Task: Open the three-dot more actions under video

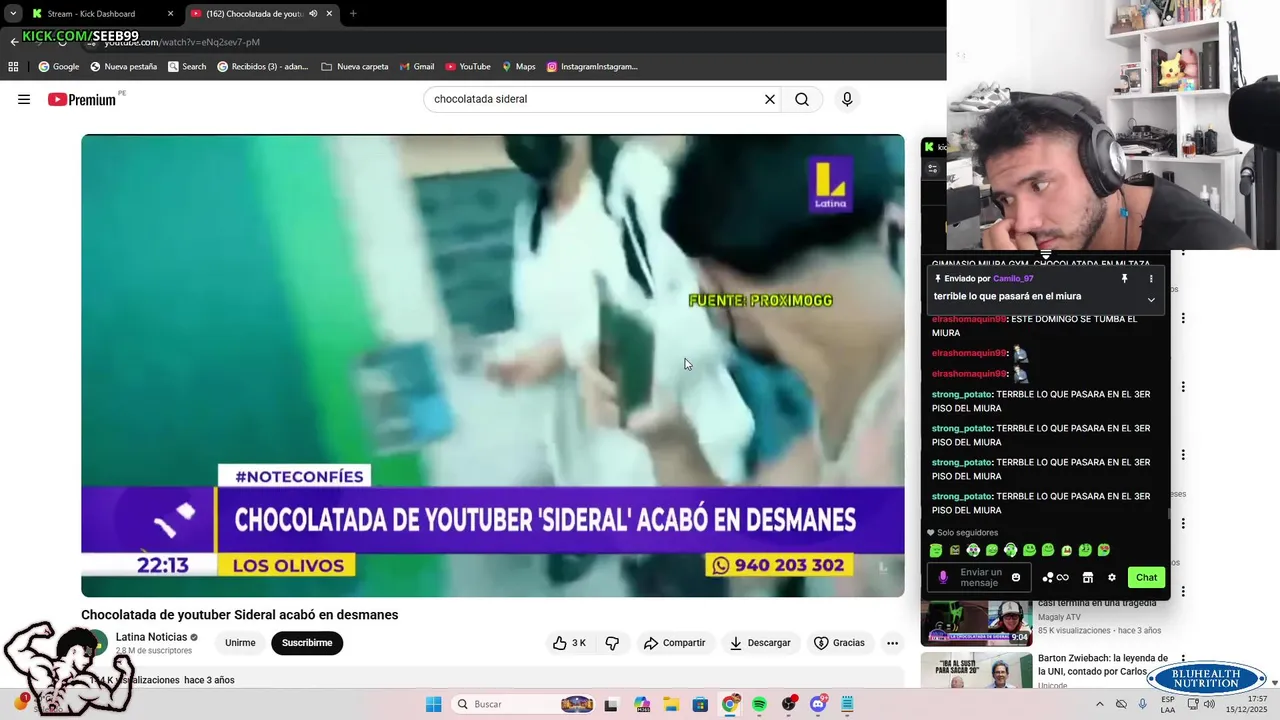Action: coord(892,643)
